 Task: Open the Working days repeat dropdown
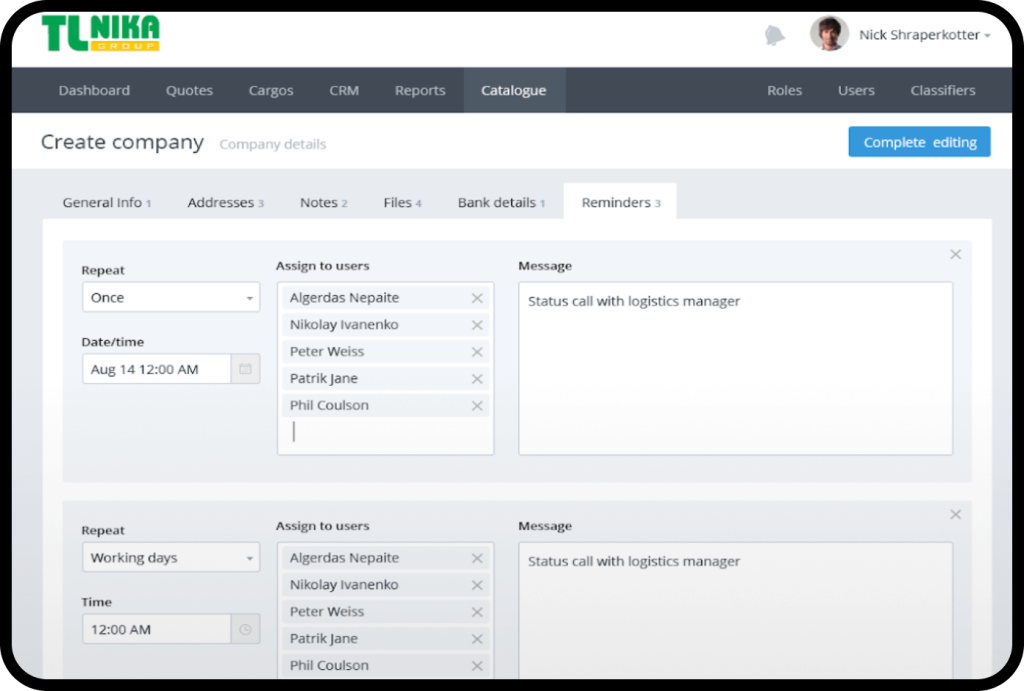click(x=170, y=557)
